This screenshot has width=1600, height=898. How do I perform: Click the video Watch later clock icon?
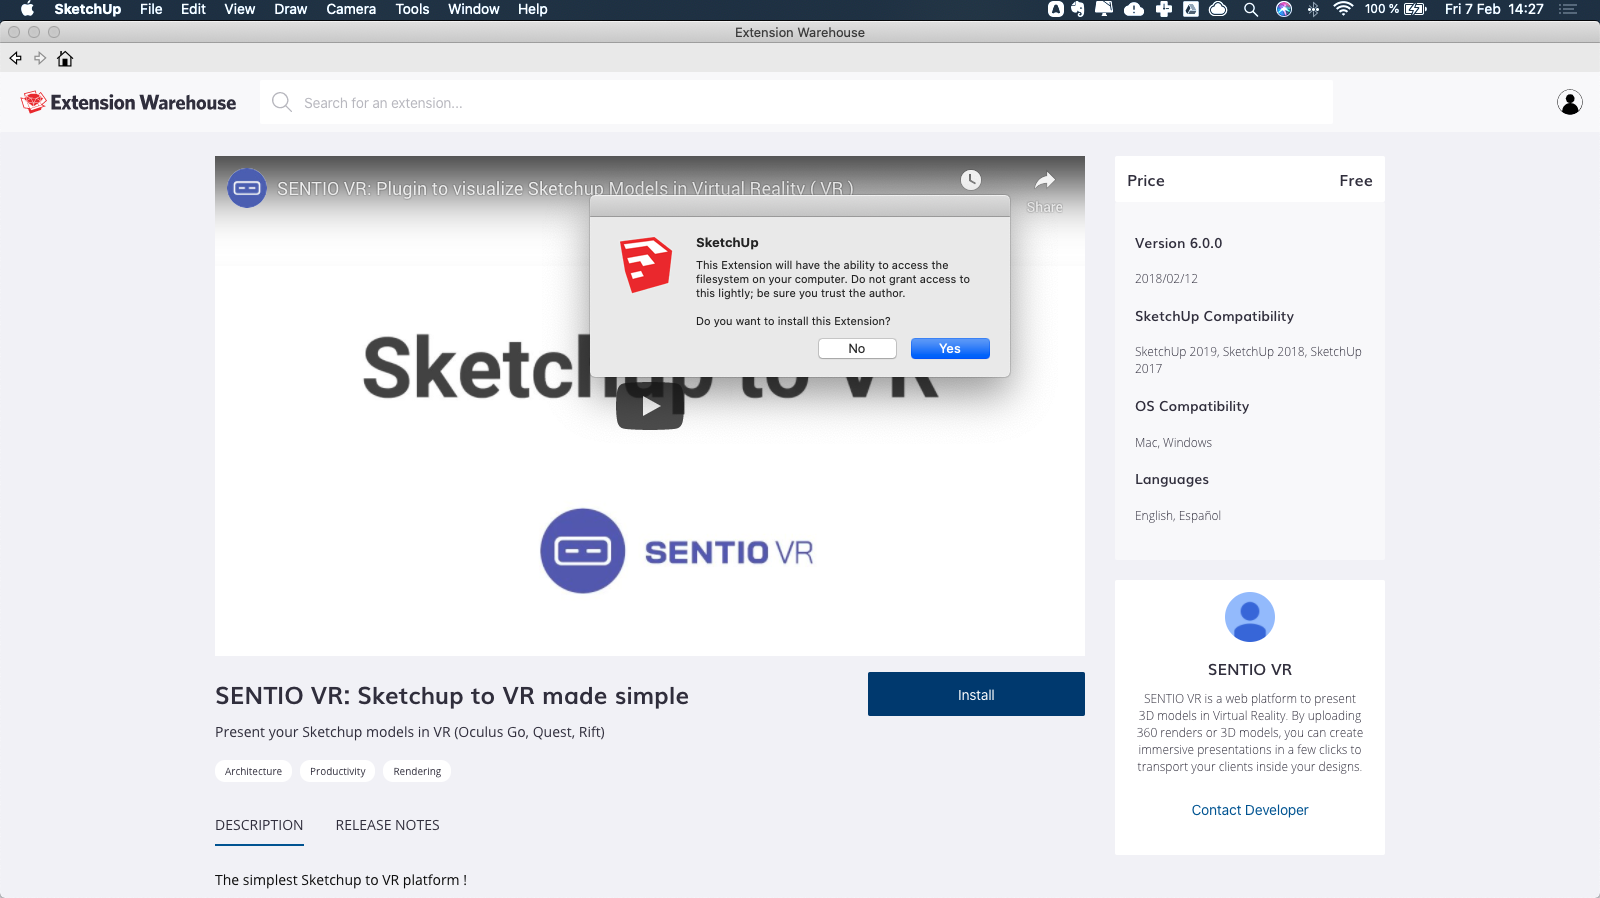(x=971, y=180)
